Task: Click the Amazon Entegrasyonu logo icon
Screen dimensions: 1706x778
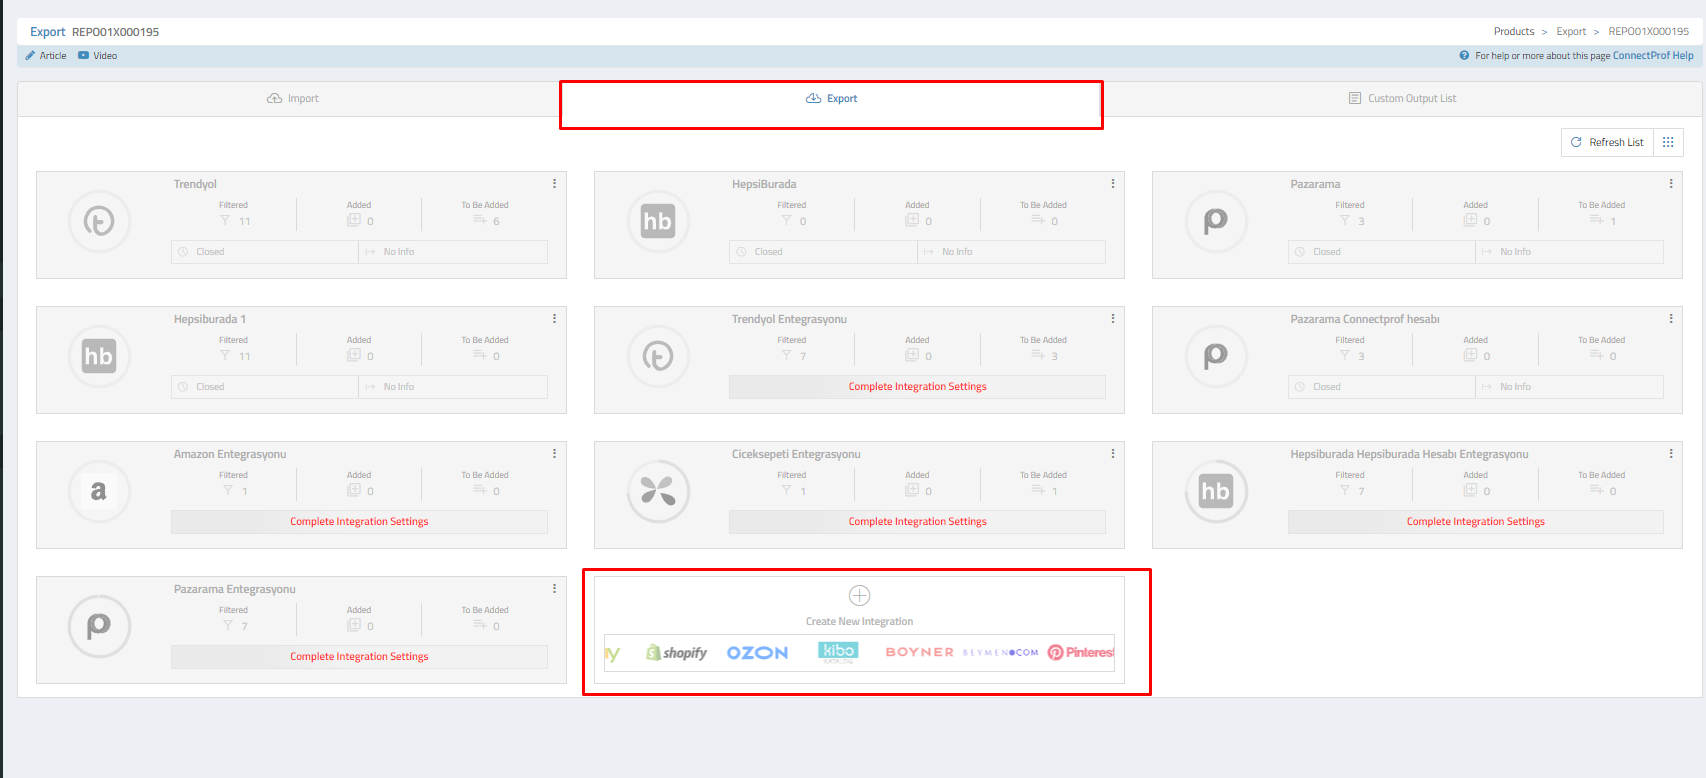Action: pos(99,491)
